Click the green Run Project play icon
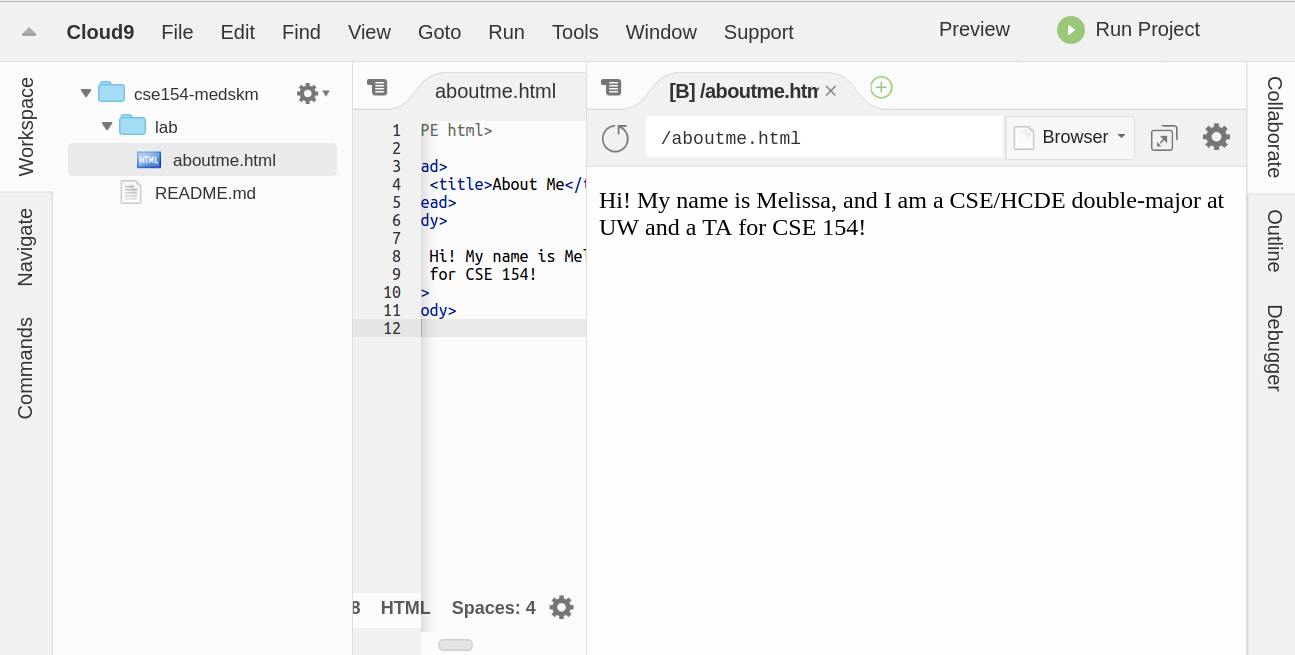Screen dimensions: 1295x655 pyautogui.click(x=1070, y=30)
